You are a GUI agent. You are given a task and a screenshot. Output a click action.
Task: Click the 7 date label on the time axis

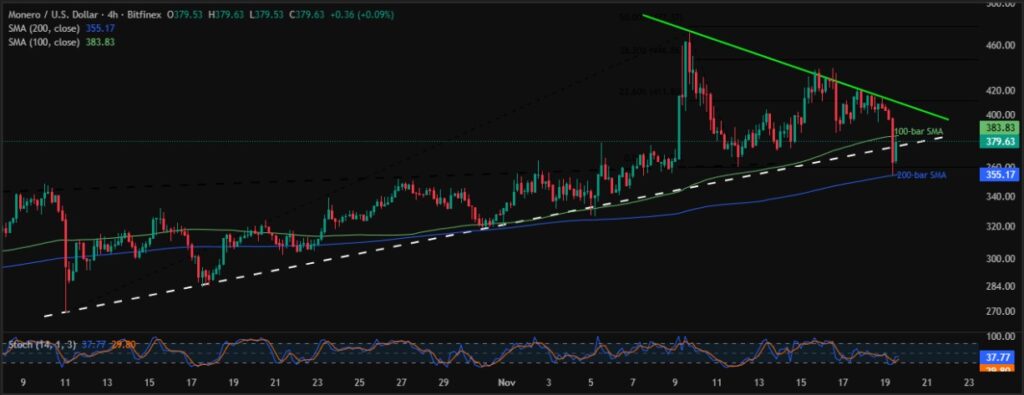click(633, 384)
